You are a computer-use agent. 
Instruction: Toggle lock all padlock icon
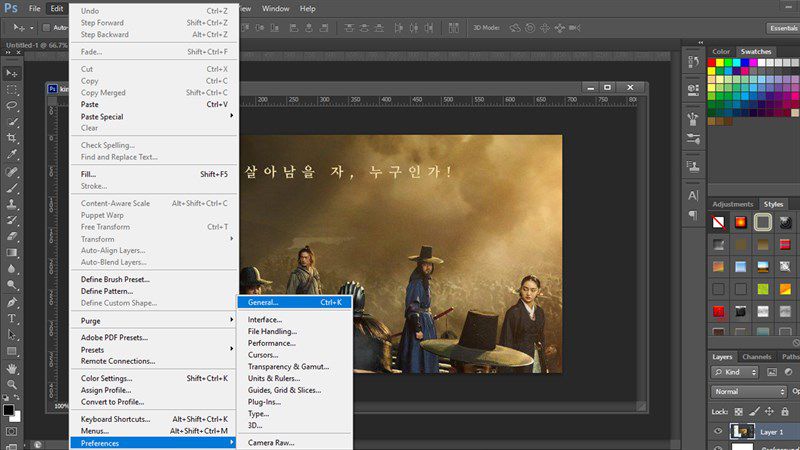(785, 411)
